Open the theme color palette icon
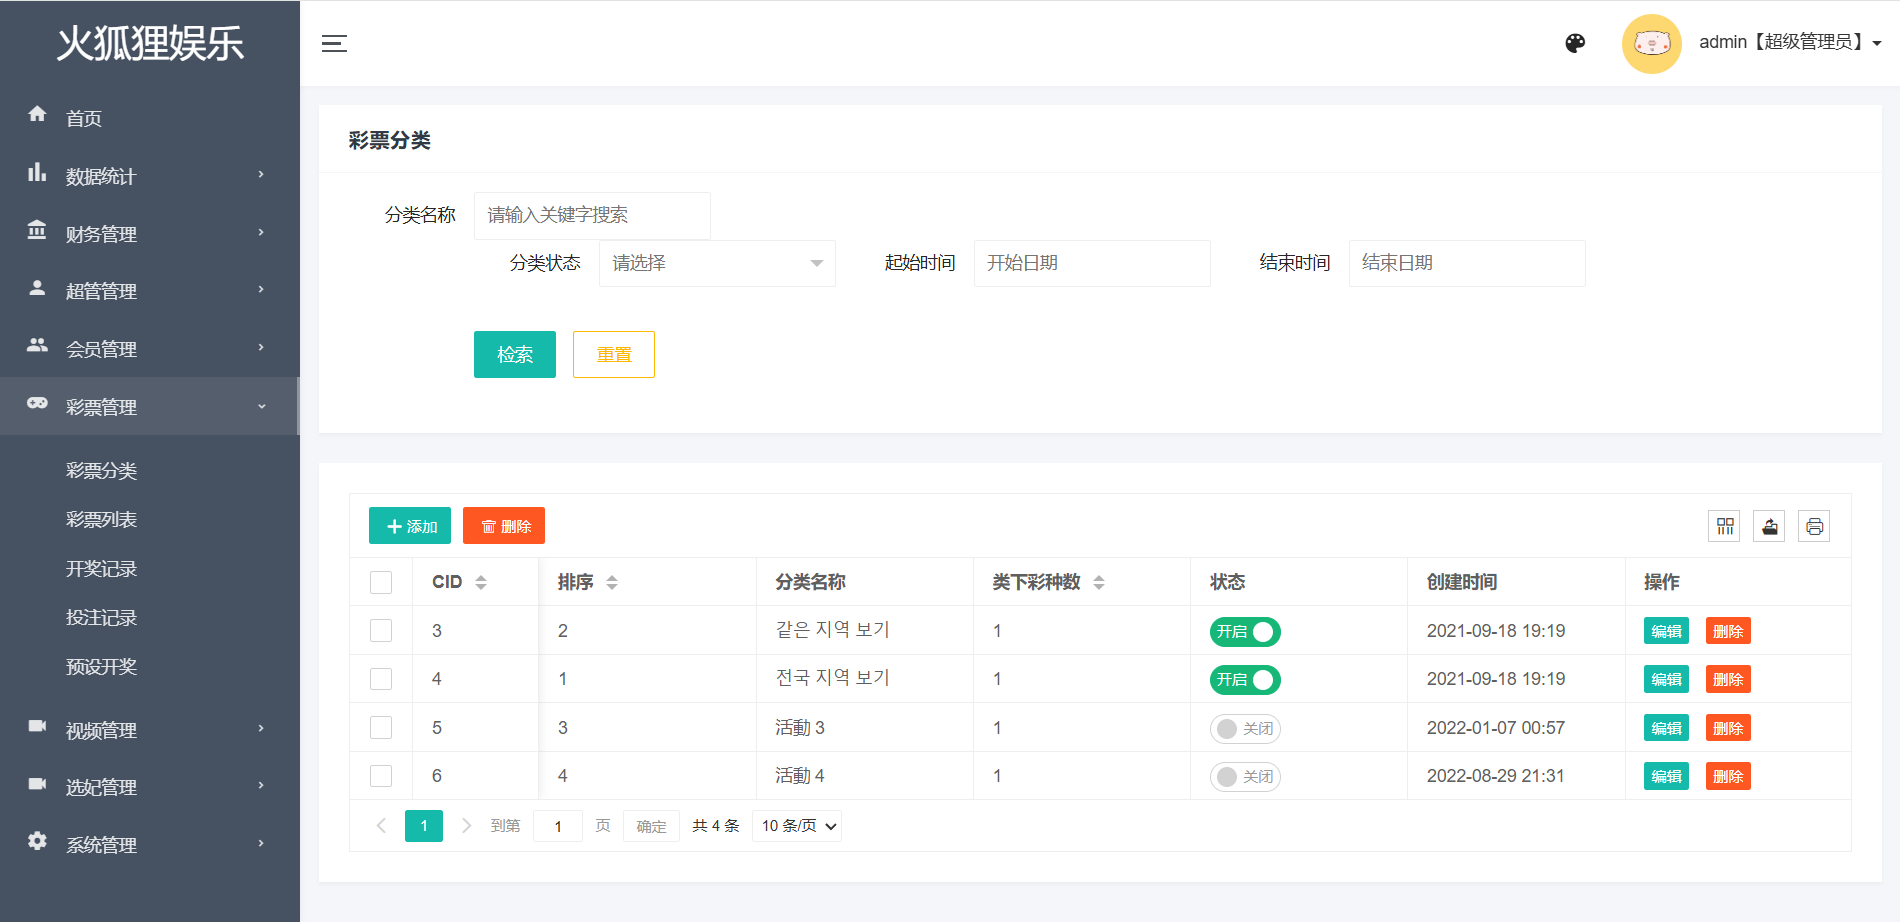The image size is (1900, 922). pos(1575,43)
